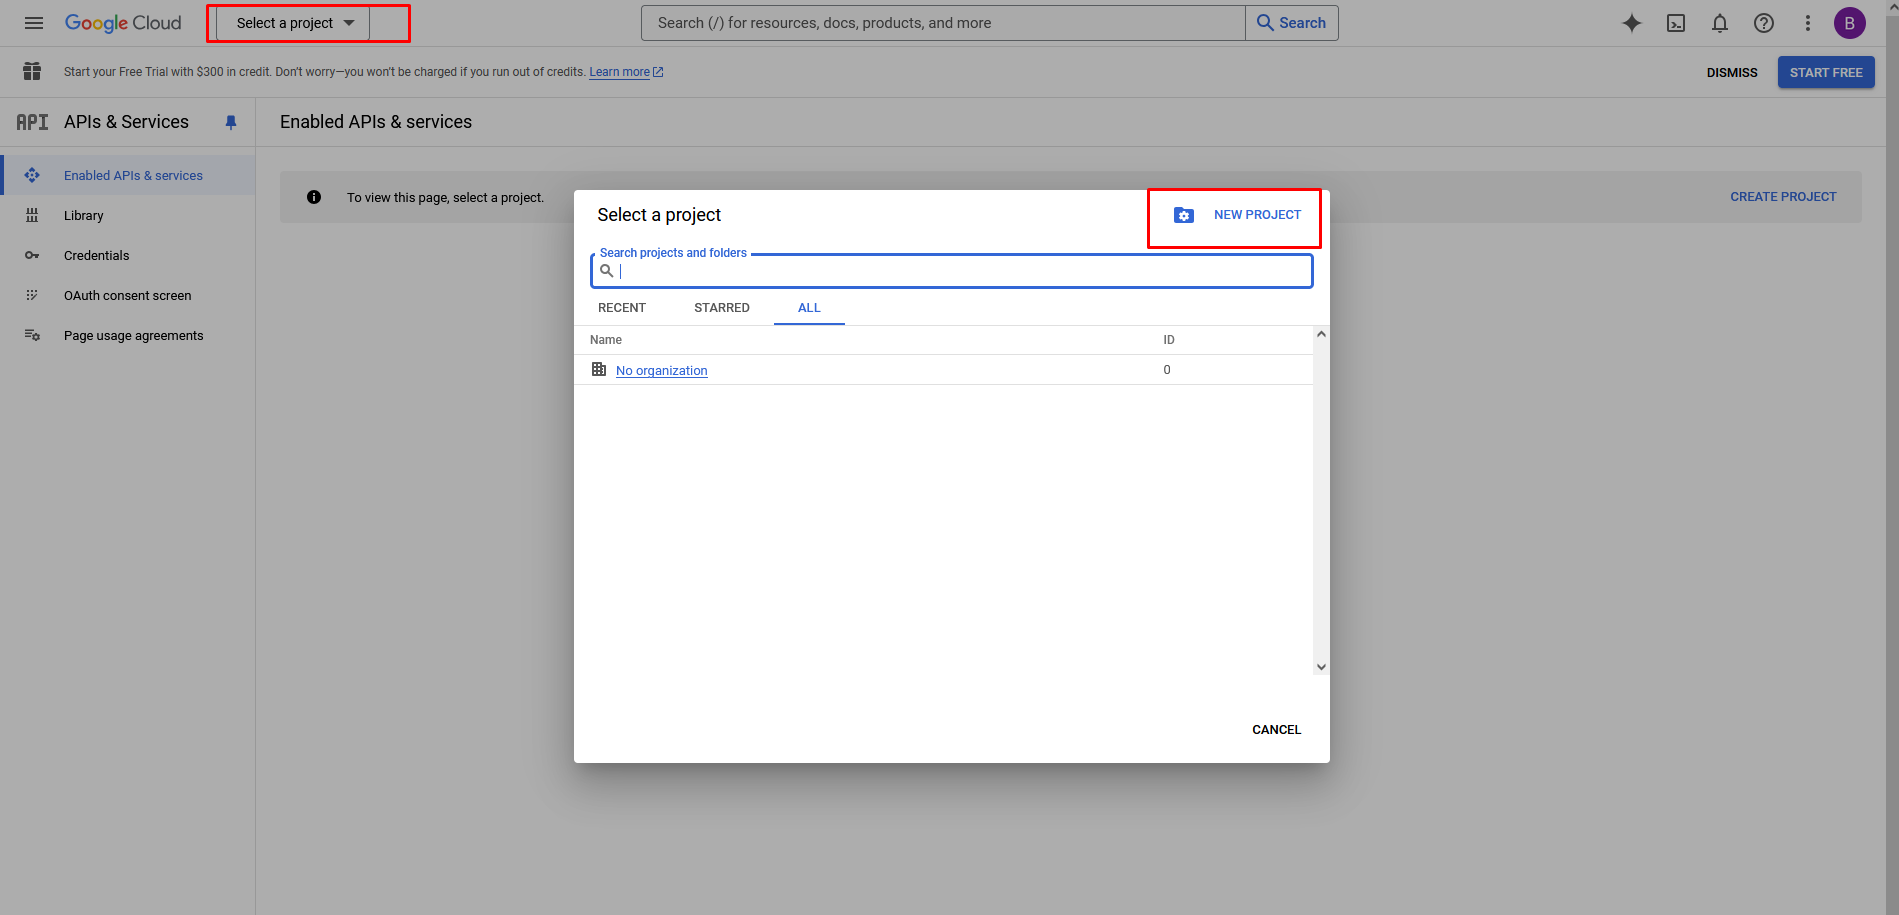Click the START FREE button
This screenshot has width=1899, height=915.
click(x=1825, y=72)
